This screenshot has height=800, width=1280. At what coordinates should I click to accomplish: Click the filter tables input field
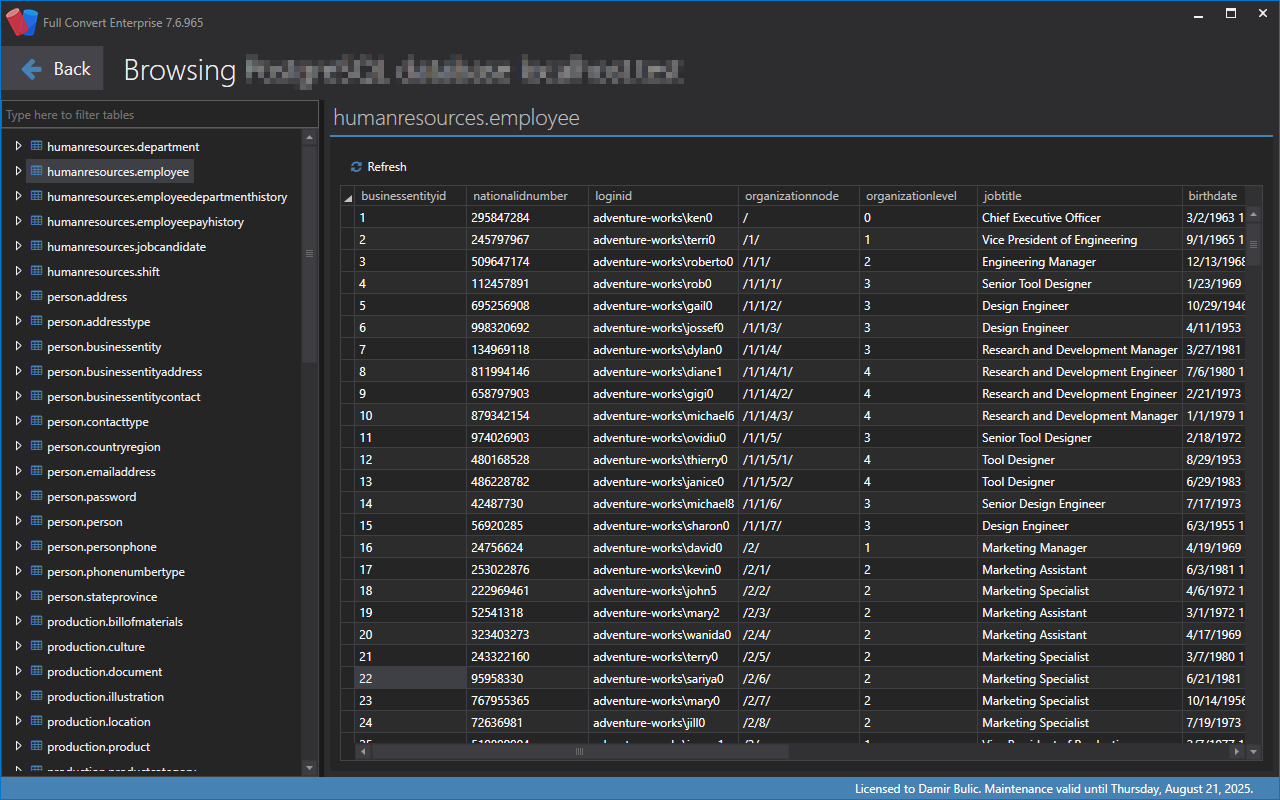coord(160,115)
